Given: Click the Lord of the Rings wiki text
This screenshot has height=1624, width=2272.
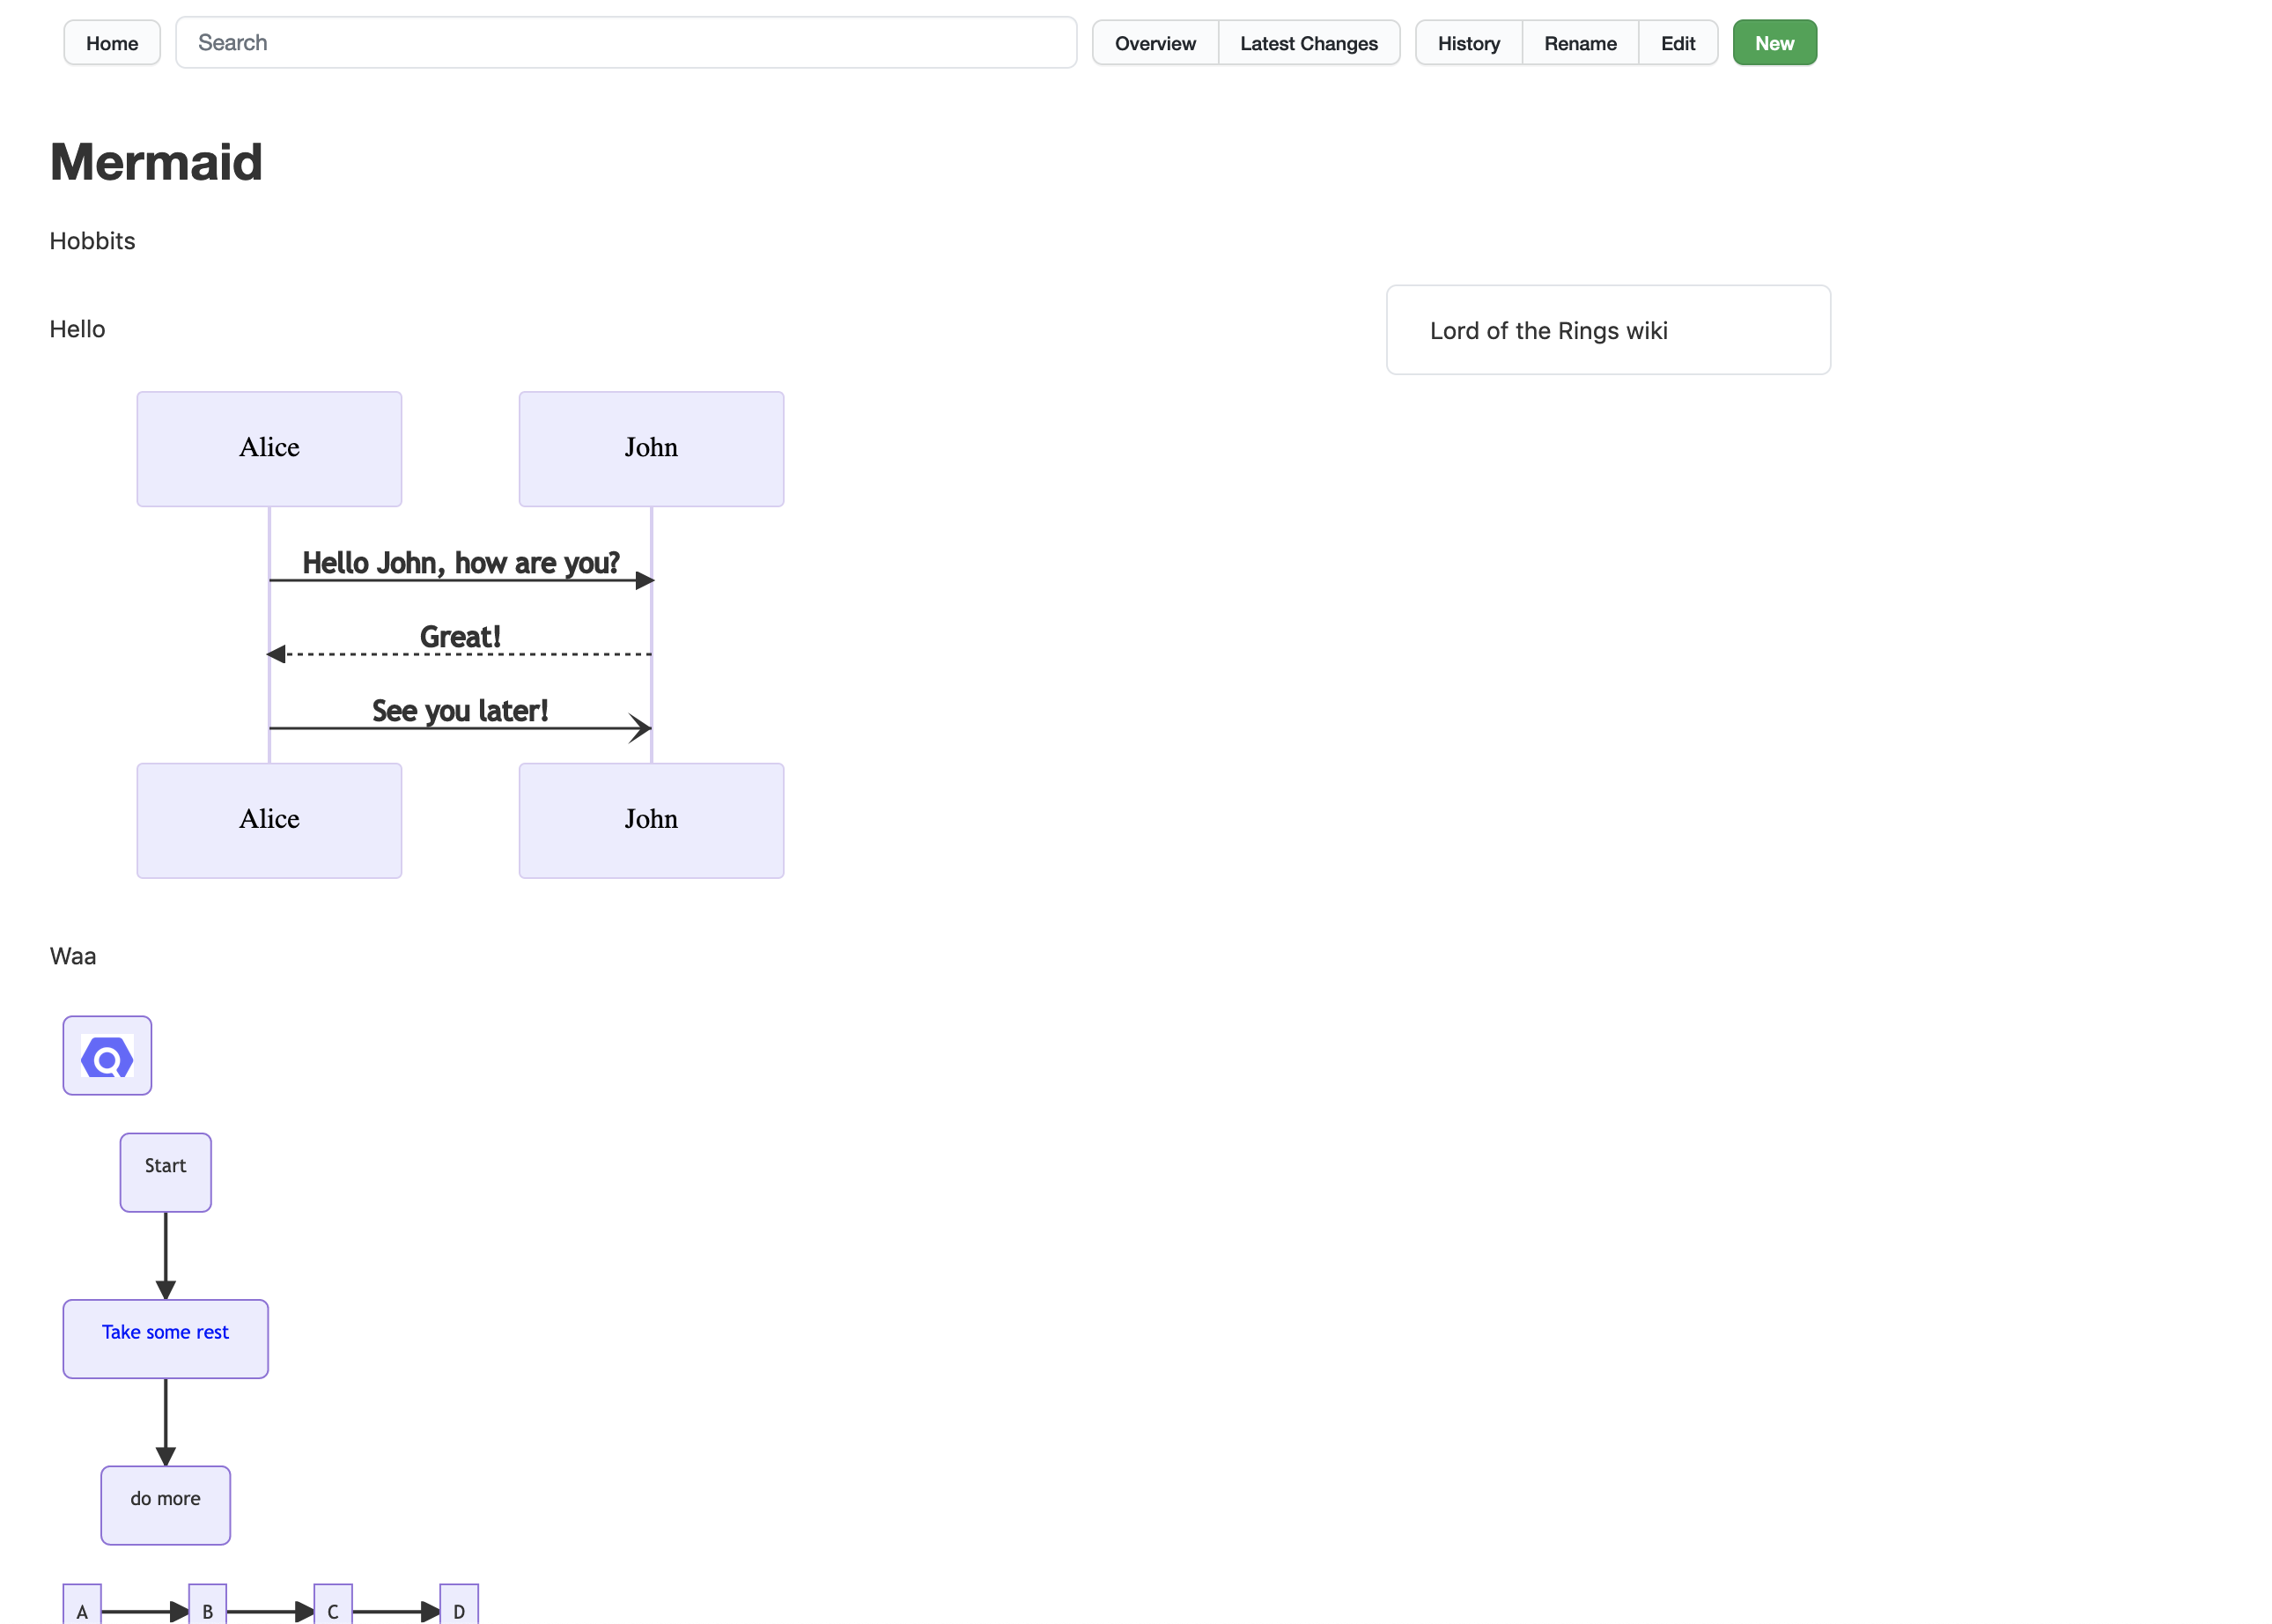Looking at the screenshot, I should pyautogui.click(x=1548, y=331).
